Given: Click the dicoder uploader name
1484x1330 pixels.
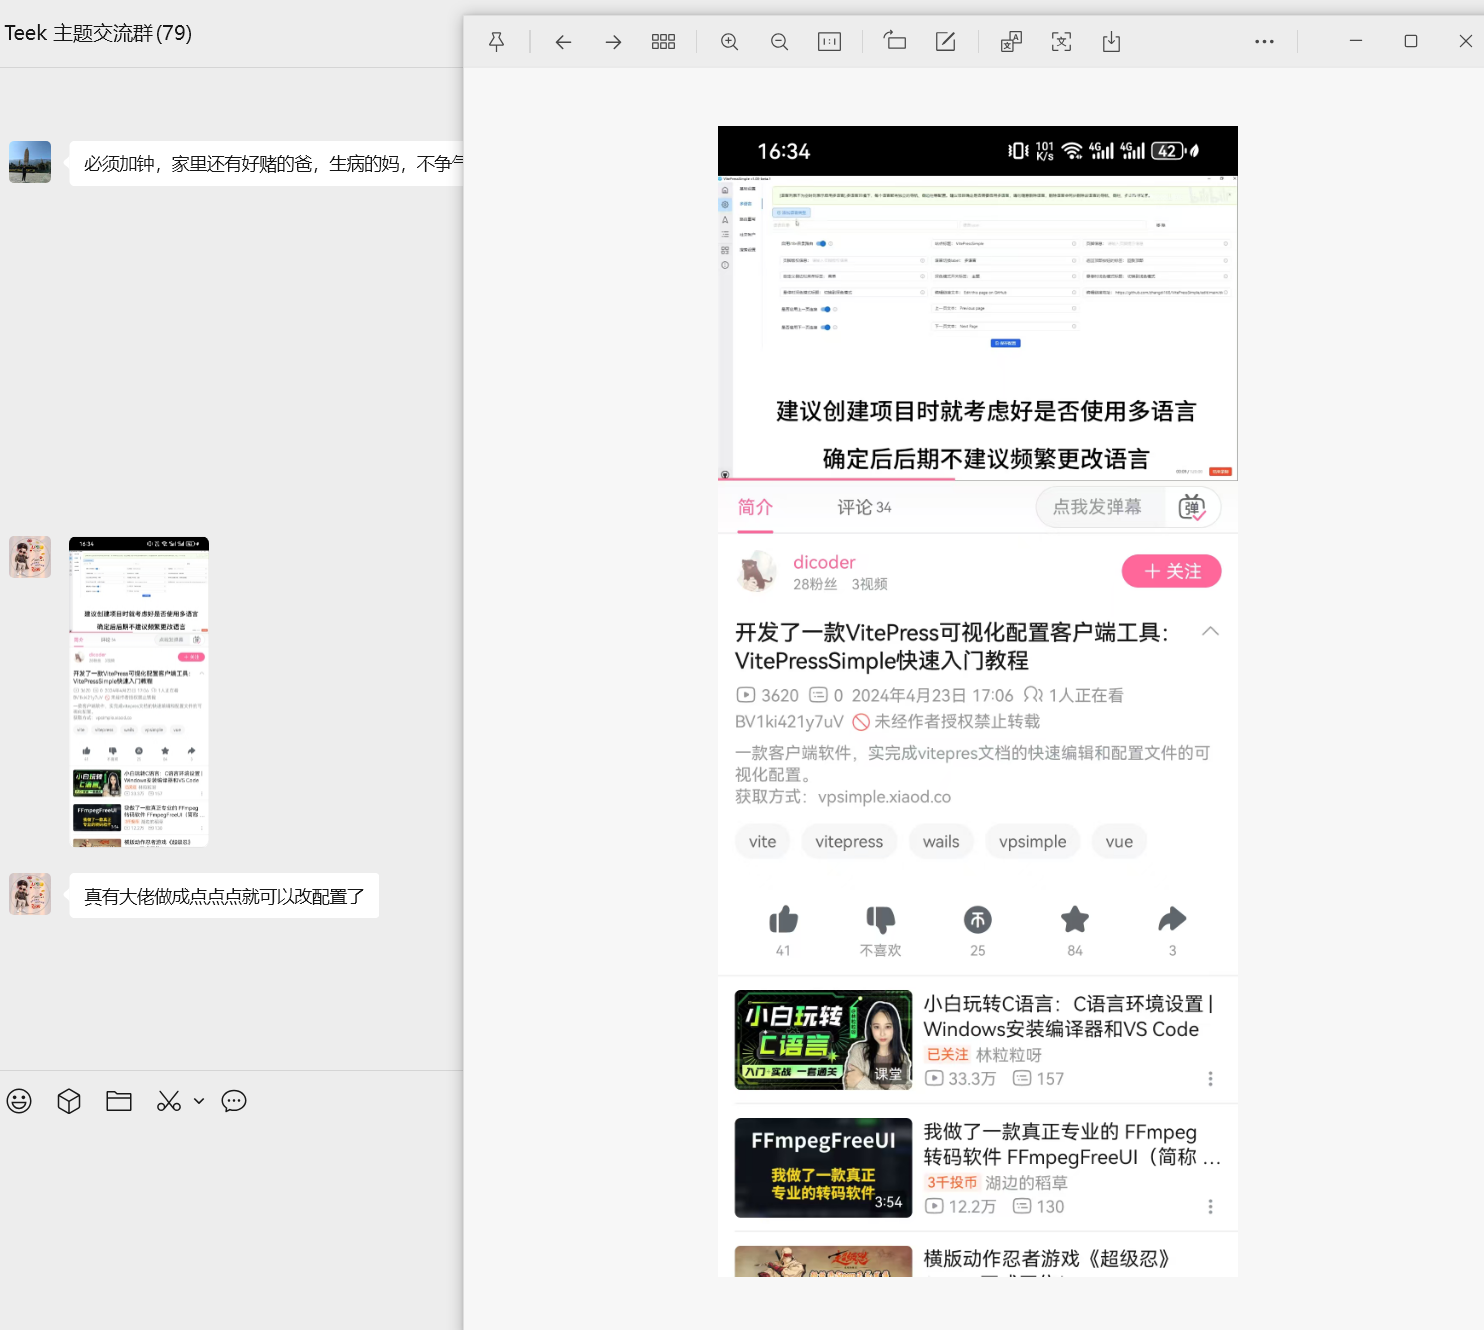Looking at the screenshot, I should 824,562.
